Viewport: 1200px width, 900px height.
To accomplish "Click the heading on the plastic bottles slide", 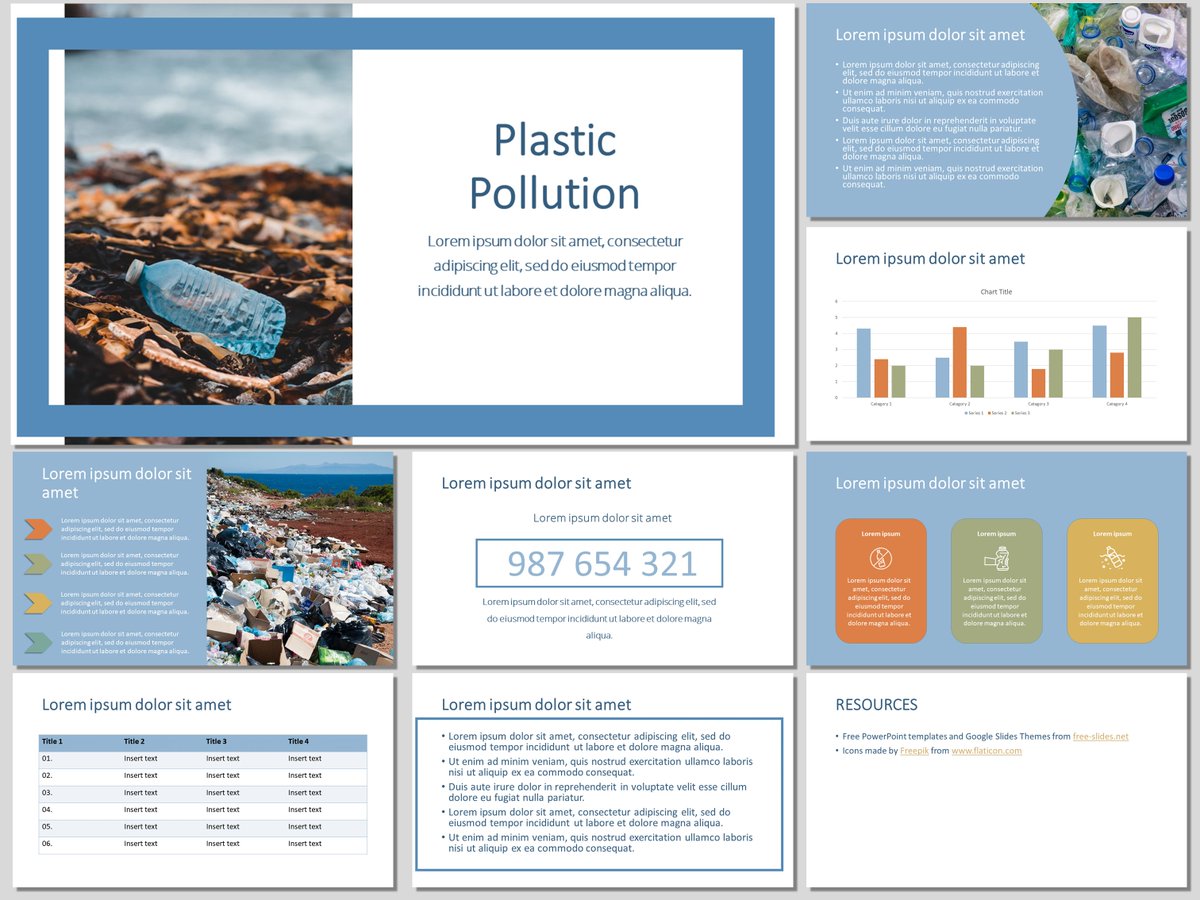I will tap(930, 35).
